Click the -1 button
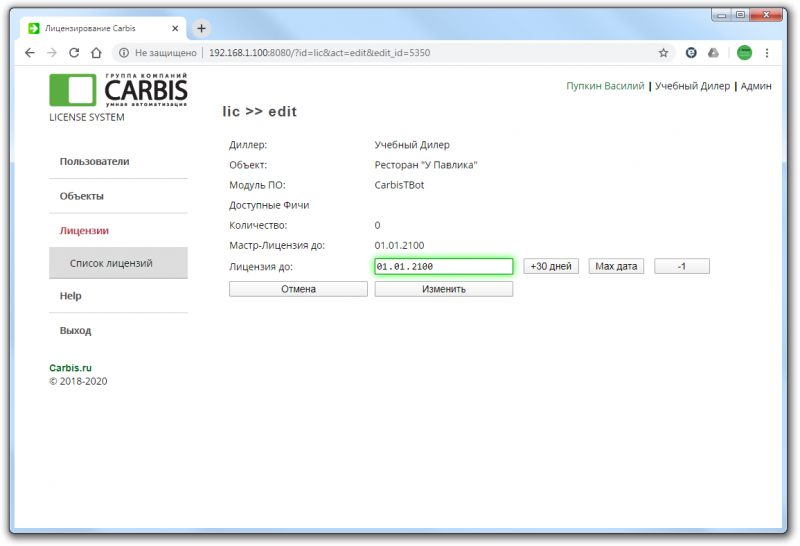 (681, 266)
